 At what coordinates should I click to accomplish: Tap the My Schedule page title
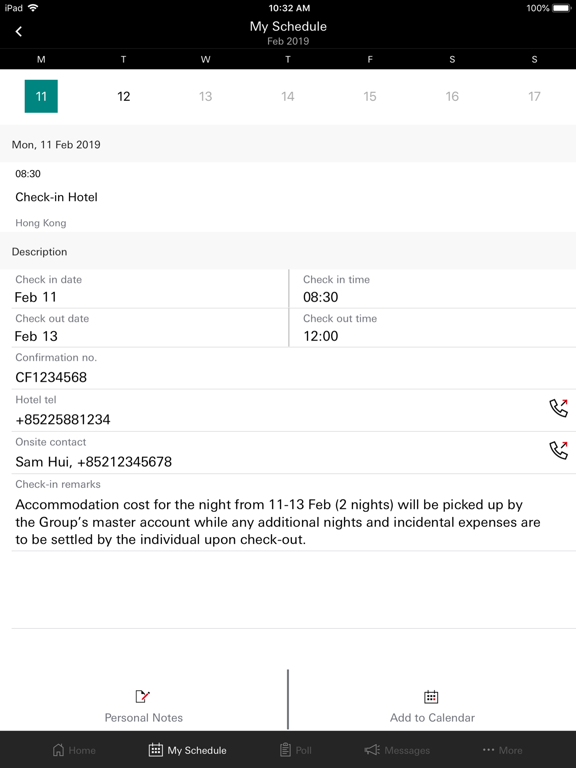288,26
